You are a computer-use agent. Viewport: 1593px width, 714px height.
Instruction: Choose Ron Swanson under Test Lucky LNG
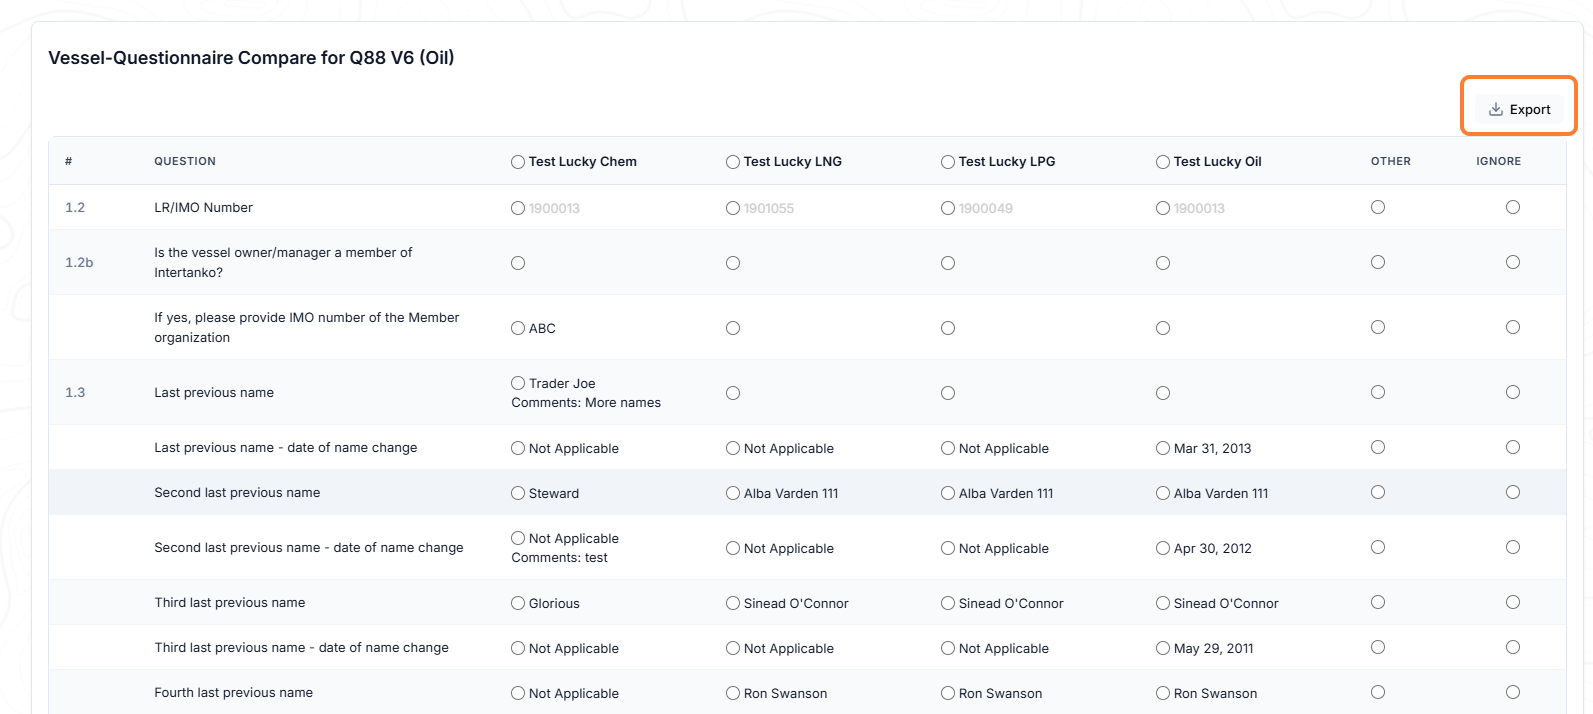pos(733,693)
